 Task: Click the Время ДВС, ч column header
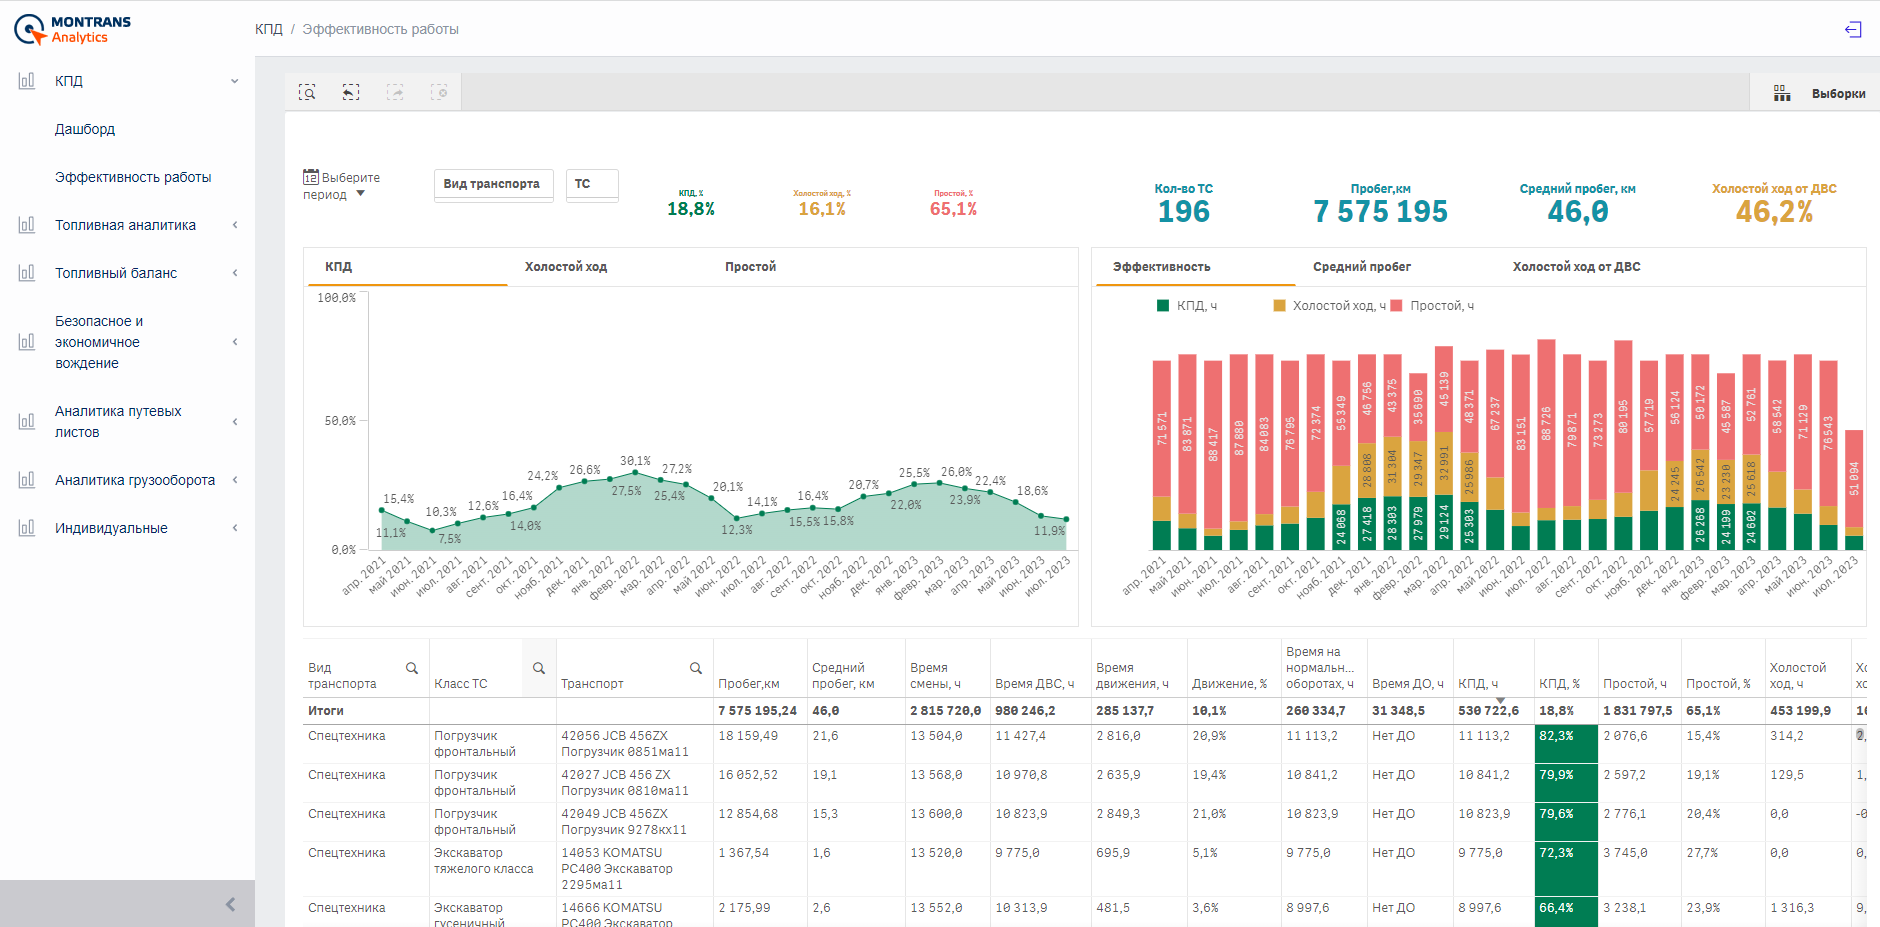1034,684
